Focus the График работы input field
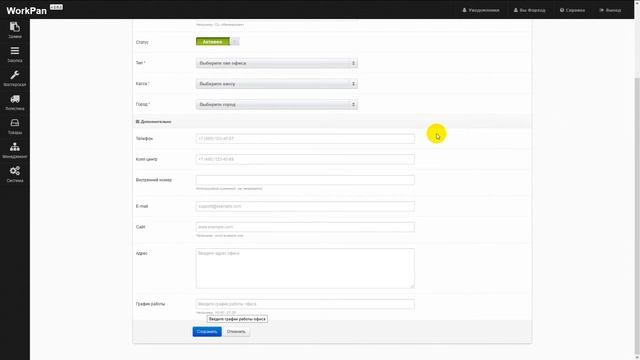Screen dimensions: 640x360 point(305,304)
